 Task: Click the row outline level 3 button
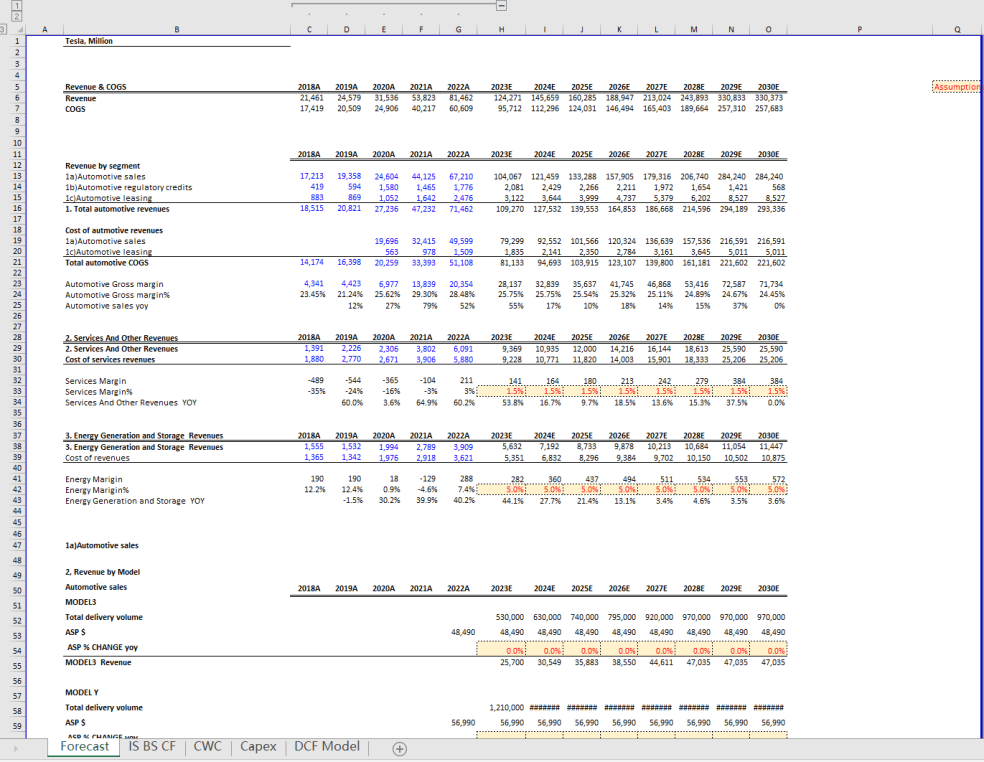click(5, 31)
